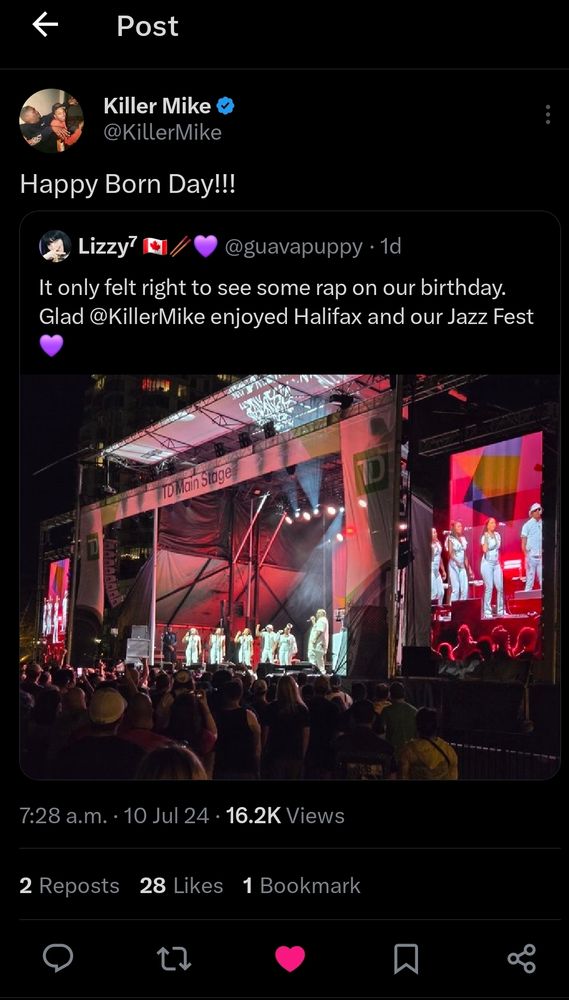Image resolution: width=569 pixels, height=1000 pixels.
Task: Open the three-dot post options menu
Action: tap(547, 115)
